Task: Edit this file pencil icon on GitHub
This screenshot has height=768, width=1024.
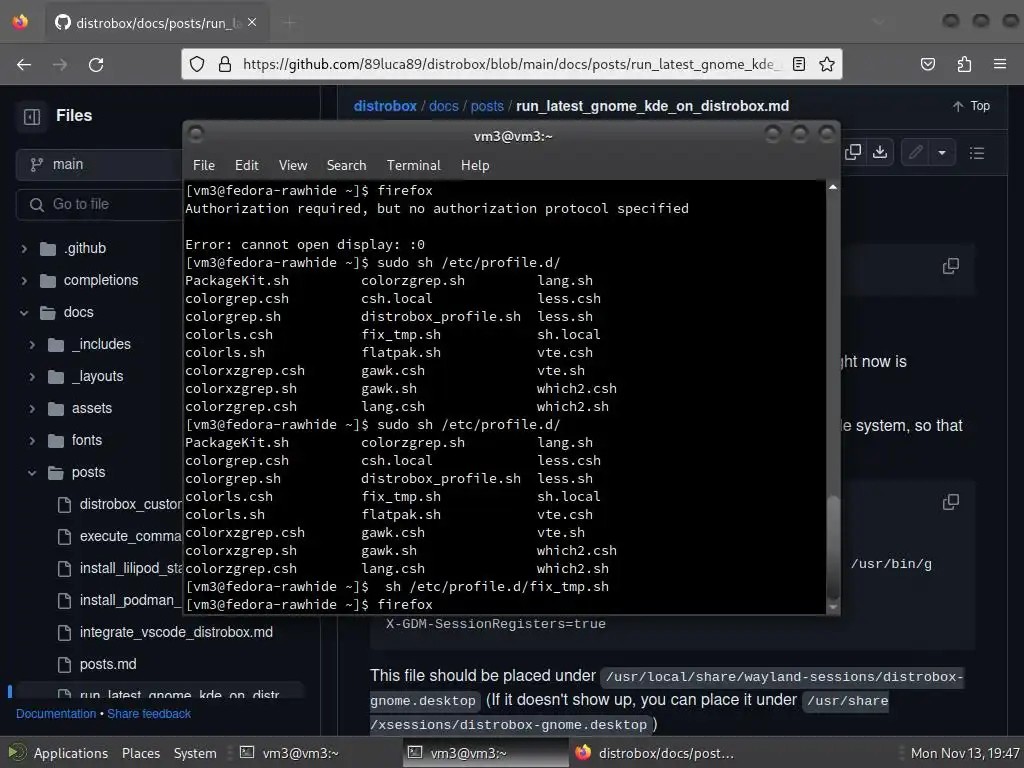Action: (x=916, y=153)
